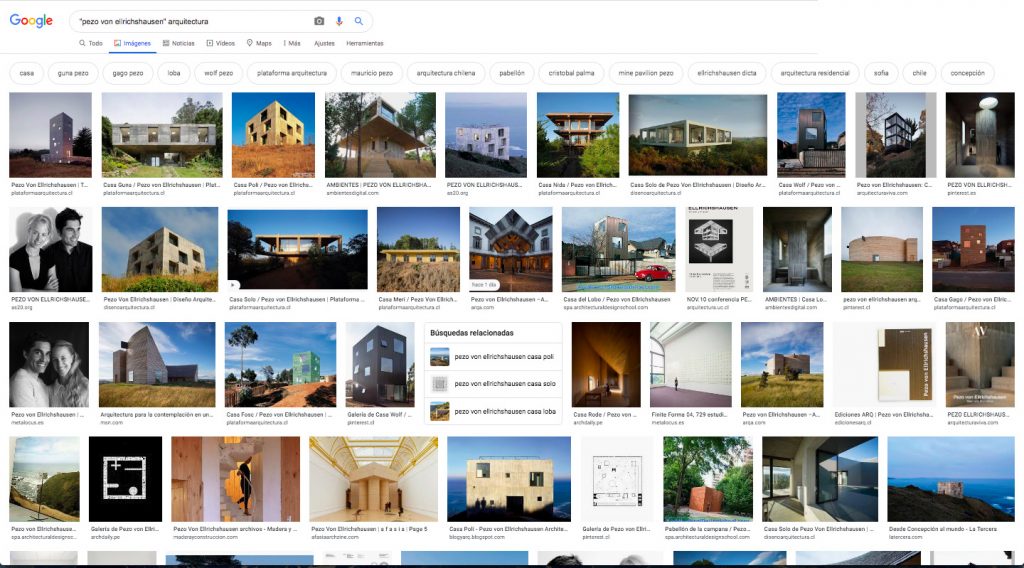The image size is (1024, 568).
Task: Select the Todo results tab
Action: click(91, 43)
